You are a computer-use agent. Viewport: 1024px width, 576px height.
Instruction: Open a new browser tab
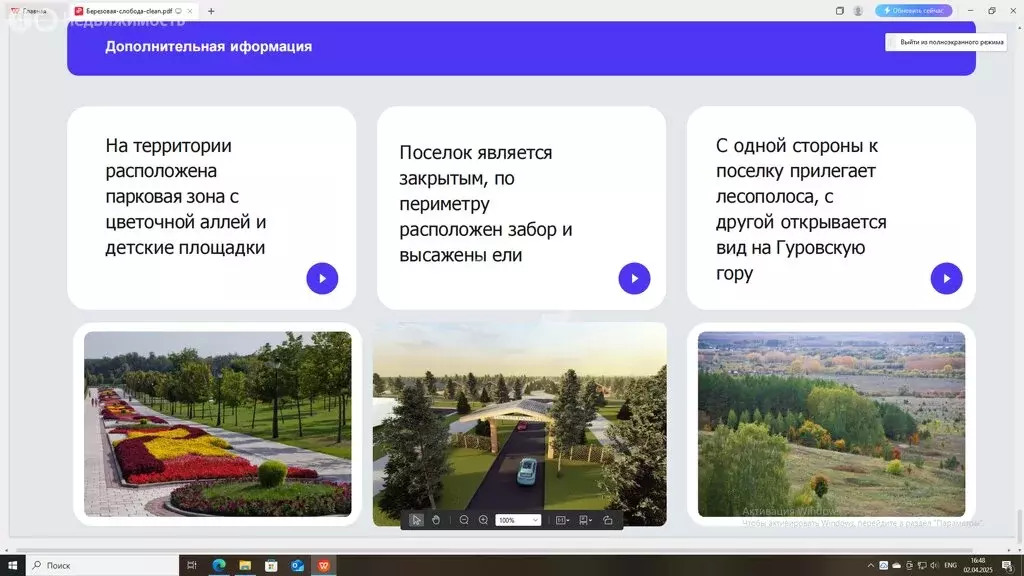pos(209,10)
